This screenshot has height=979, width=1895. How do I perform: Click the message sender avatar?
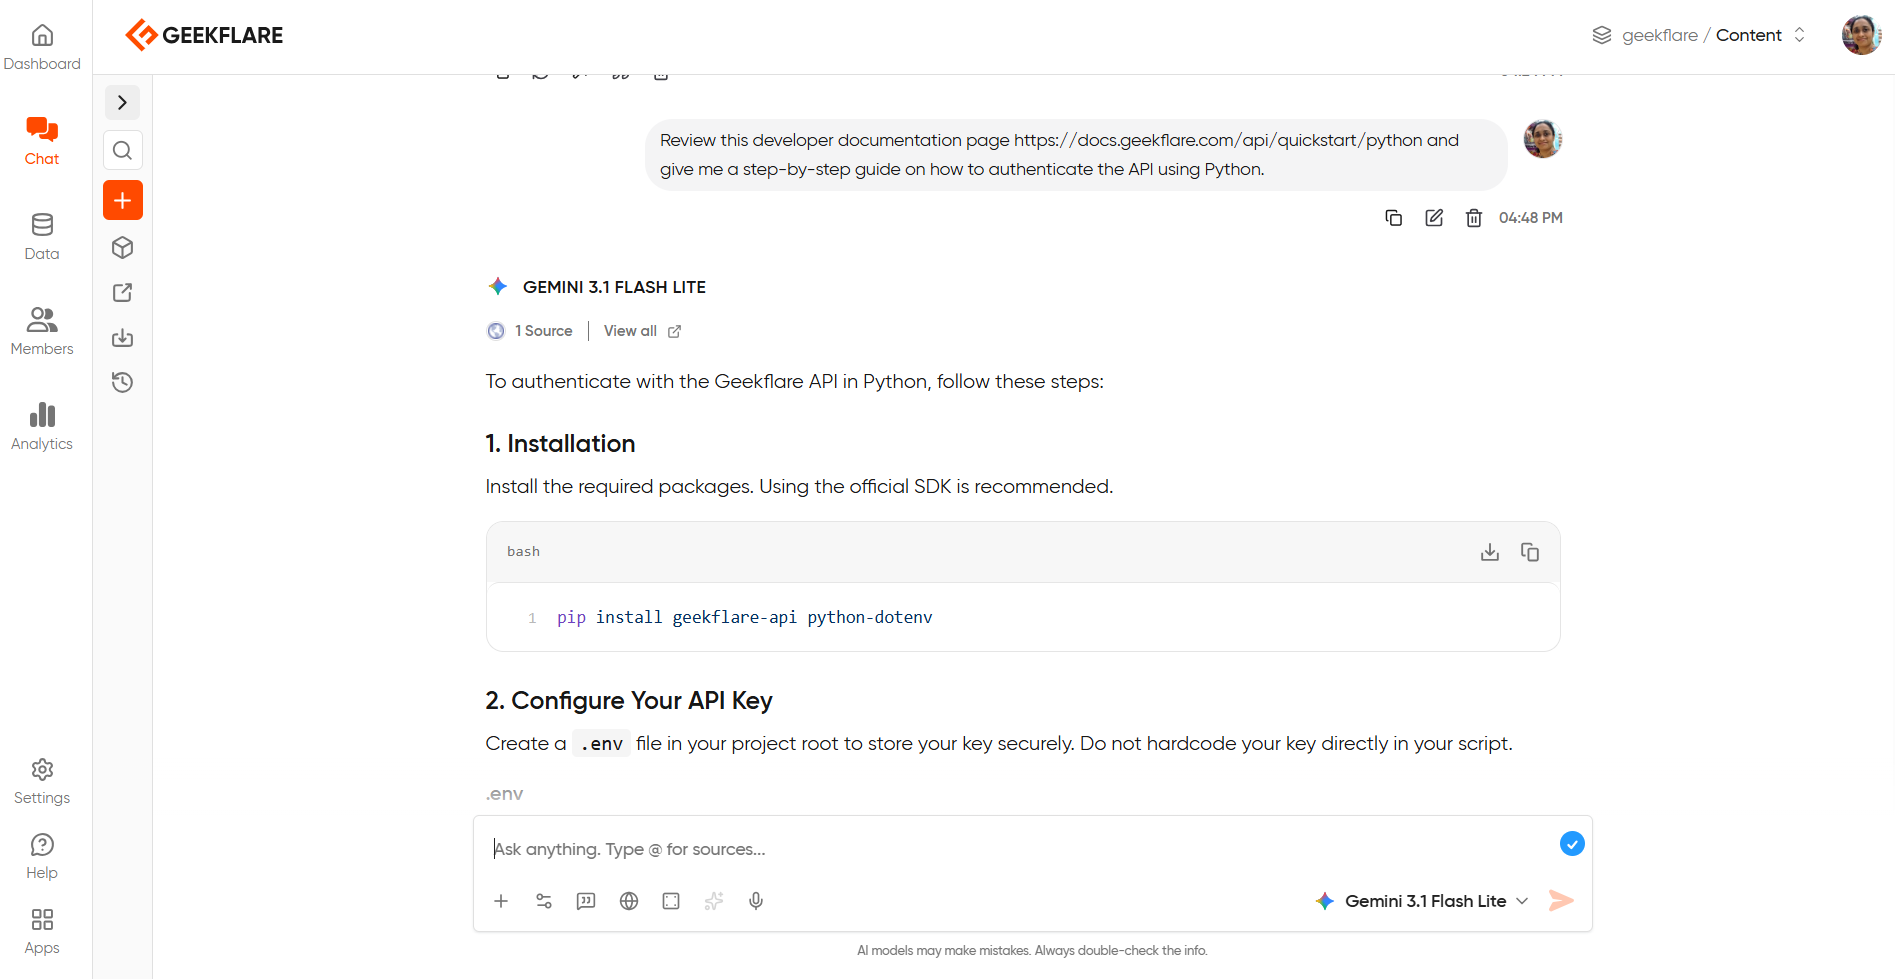pos(1543,139)
